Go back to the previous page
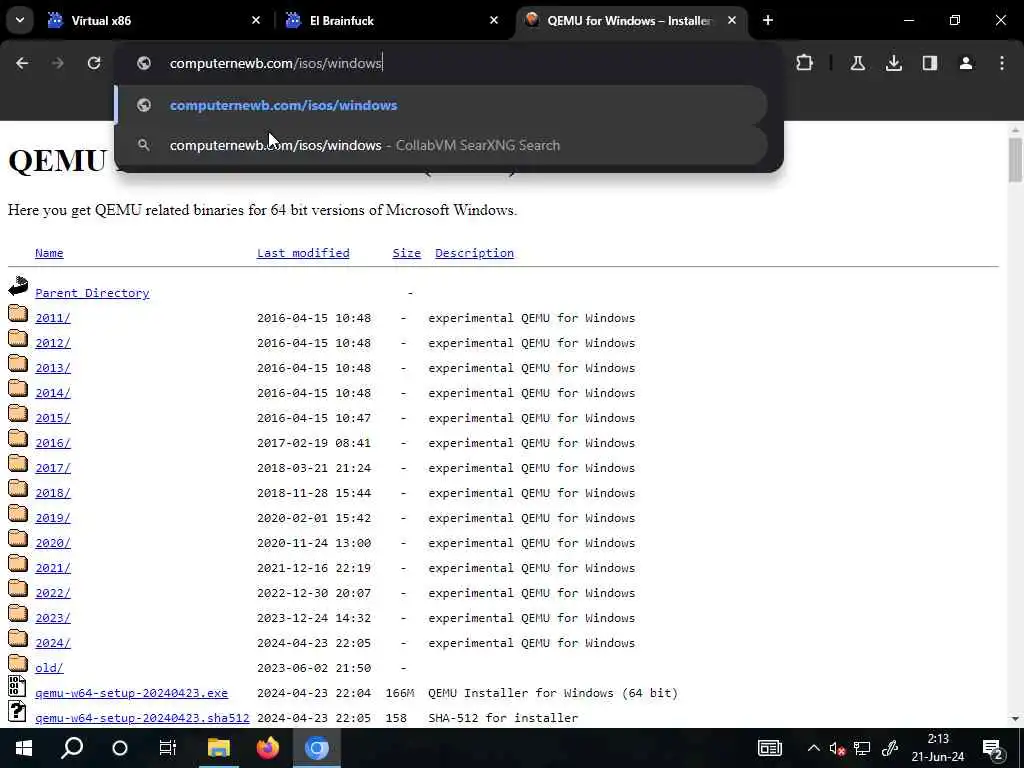Screen dimensions: 1024x768 point(22,63)
